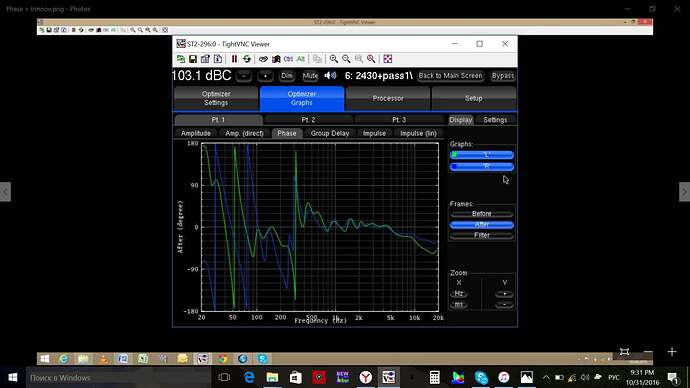Click the Refresh Screen icon

[246, 59]
